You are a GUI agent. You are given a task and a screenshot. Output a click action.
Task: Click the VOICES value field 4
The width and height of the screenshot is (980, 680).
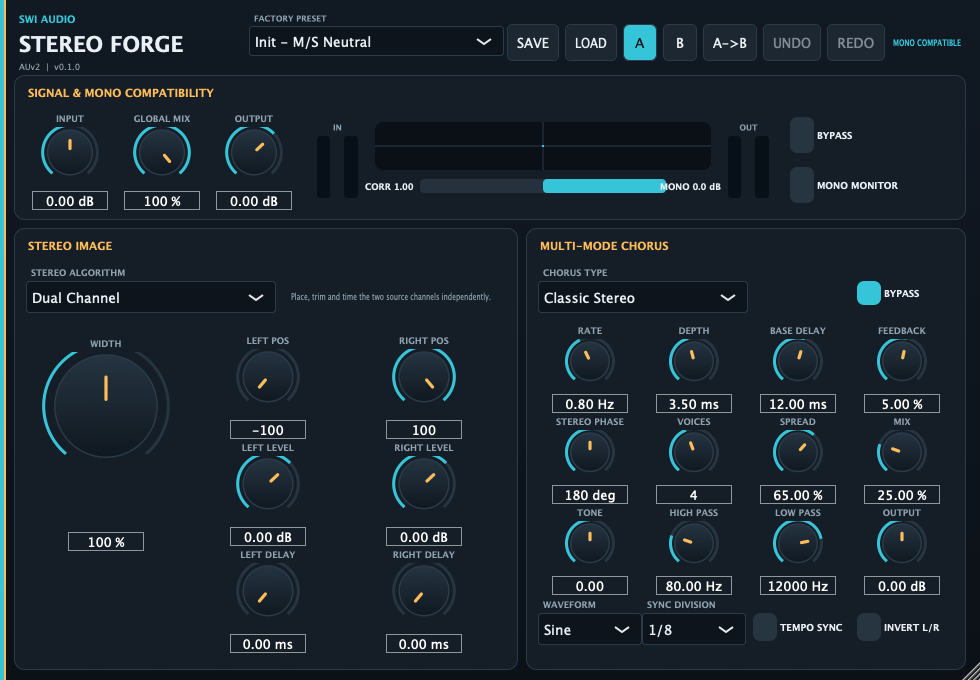tap(694, 495)
